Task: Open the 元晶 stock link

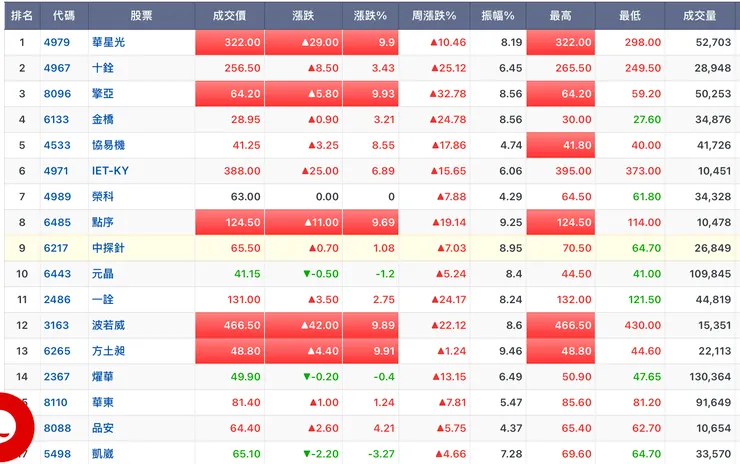Action: click(103, 274)
